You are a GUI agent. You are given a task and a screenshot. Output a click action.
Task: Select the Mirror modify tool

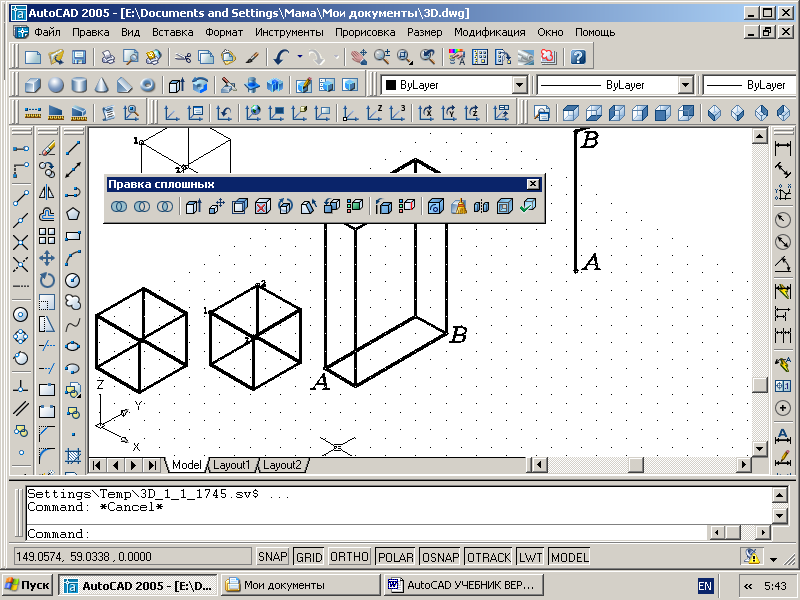(x=47, y=192)
